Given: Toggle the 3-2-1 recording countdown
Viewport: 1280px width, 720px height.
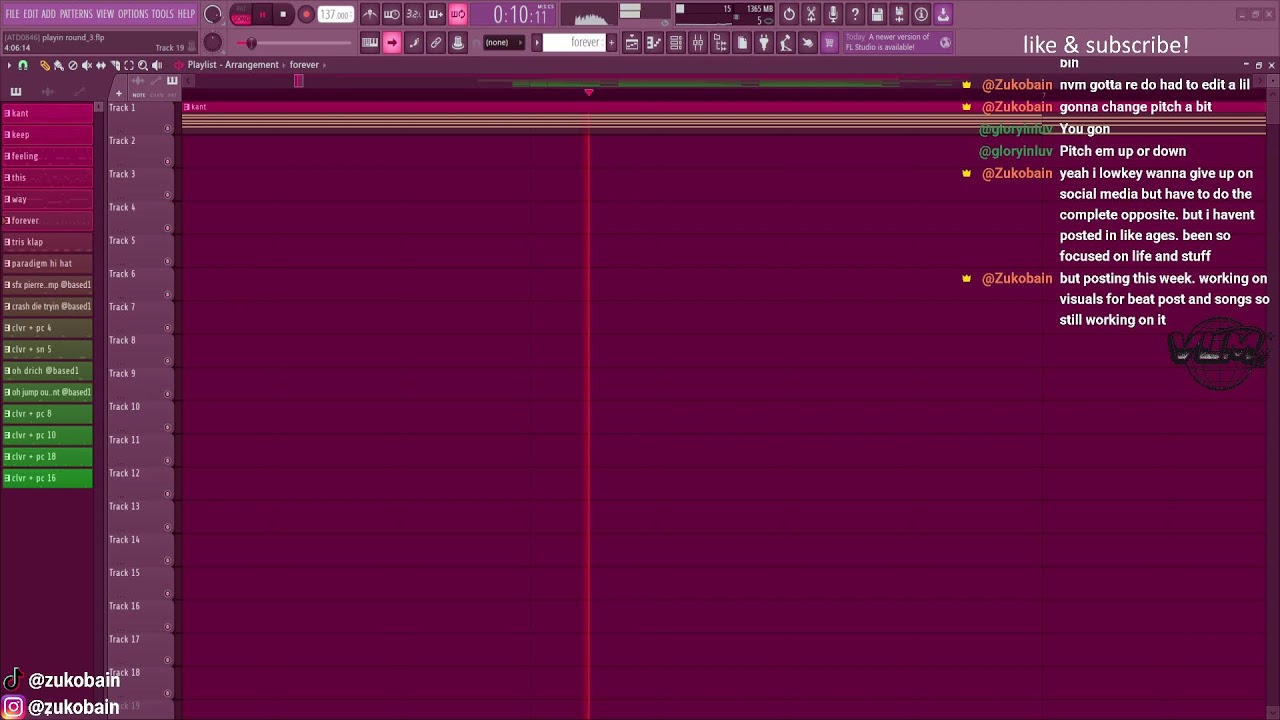Looking at the screenshot, I should (414, 14).
